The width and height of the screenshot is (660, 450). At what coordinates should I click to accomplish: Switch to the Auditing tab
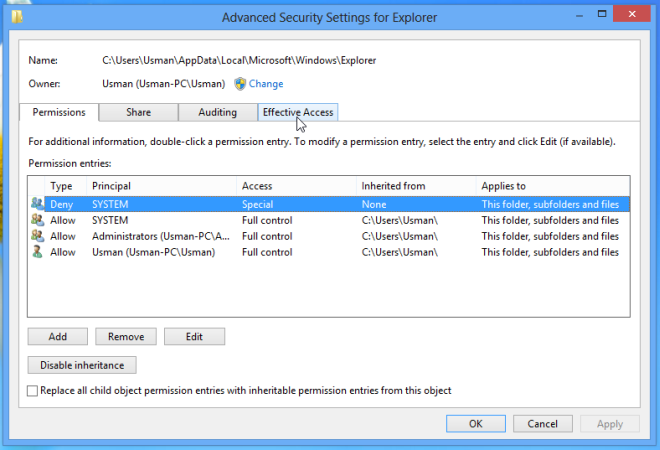(x=217, y=112)
